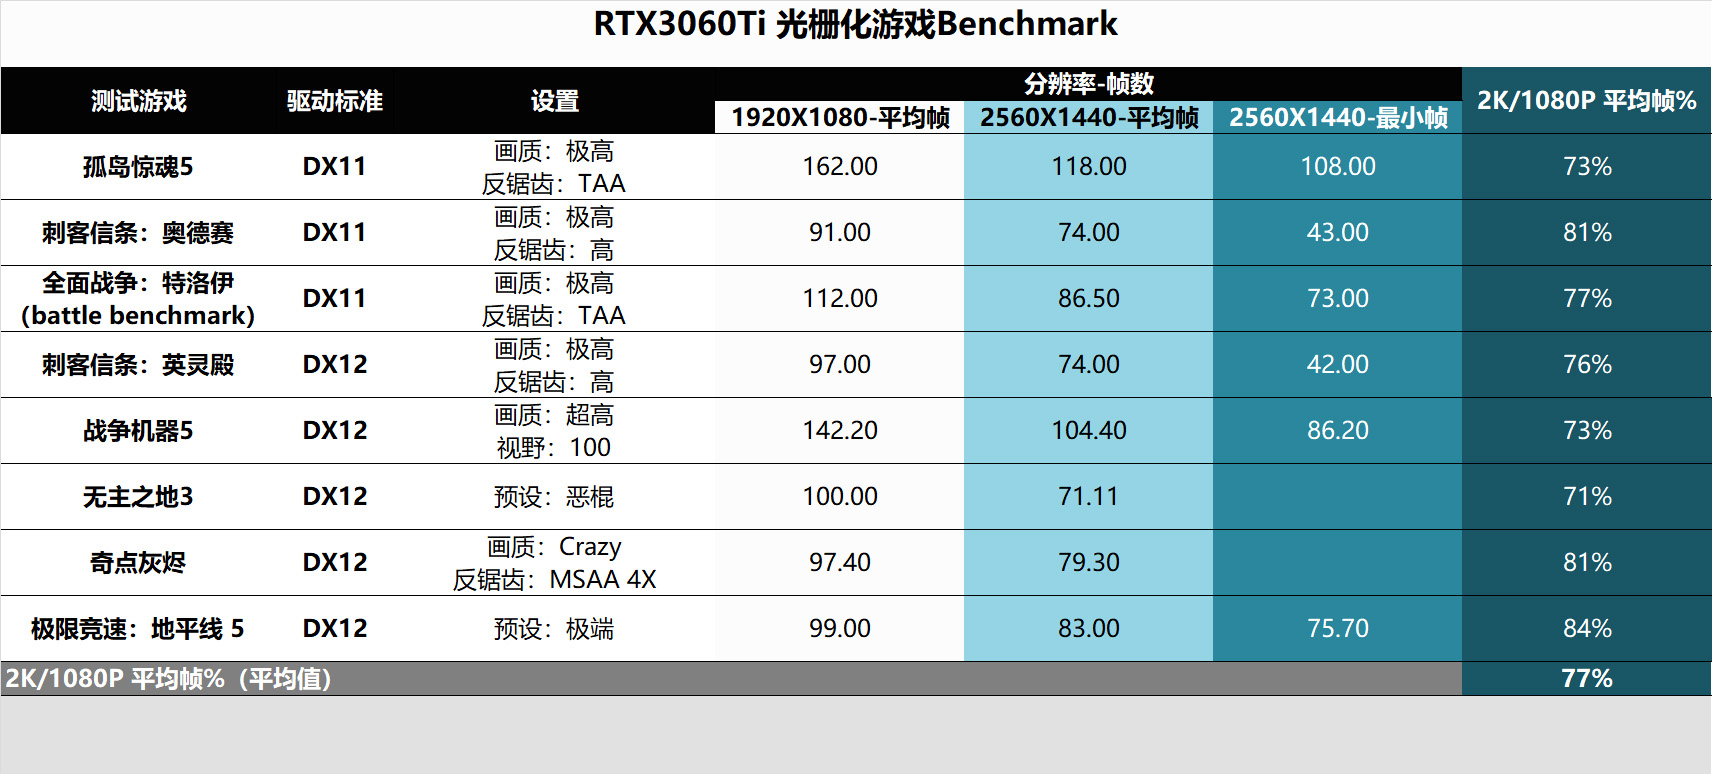The height and width of the screenshot is (774, 1712).
Task: Select 81% in the 刺客信条：奥德赛 row
Action: pyautogui.click(x=1587, y=233)
